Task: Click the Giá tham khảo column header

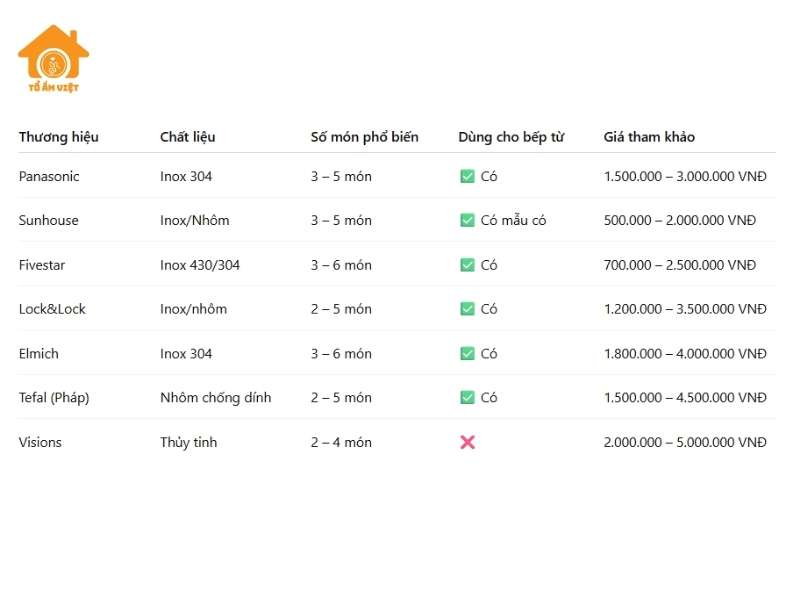Action: pos(649,137)
